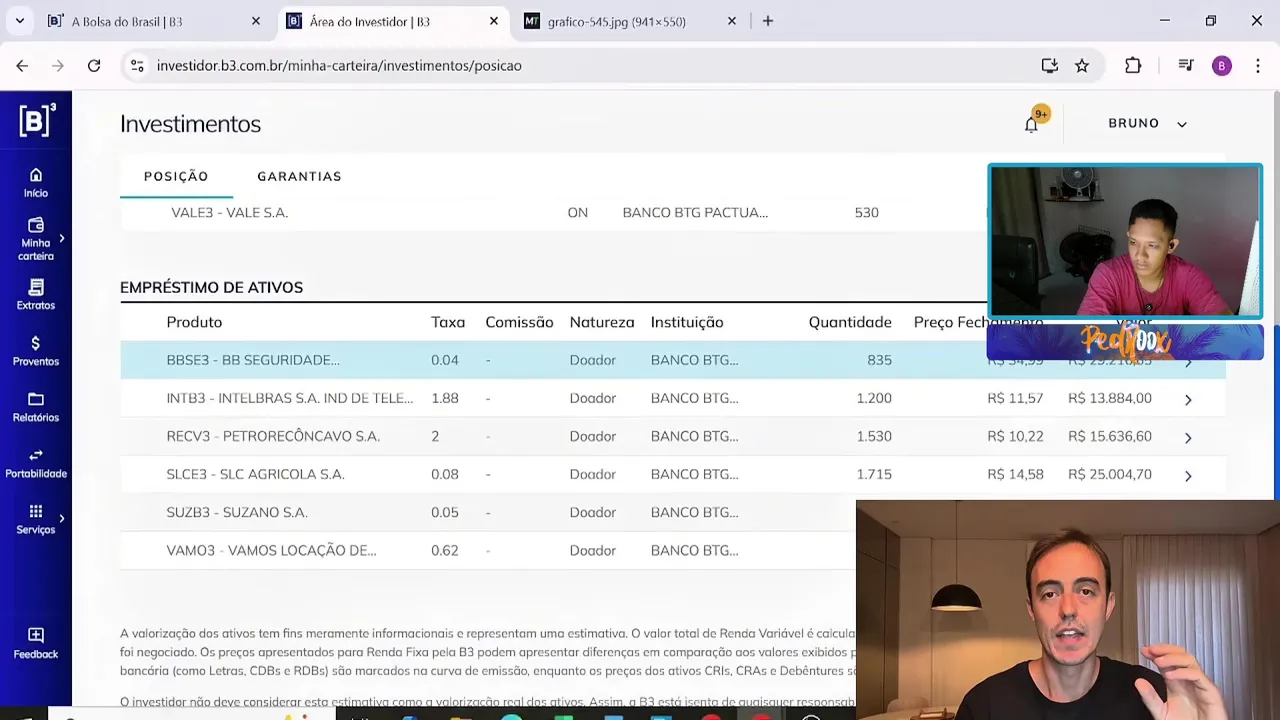Close the grafico-545.jpg browser tab
The height and width of the screenshot is (720, 1280).
[732, 21]
